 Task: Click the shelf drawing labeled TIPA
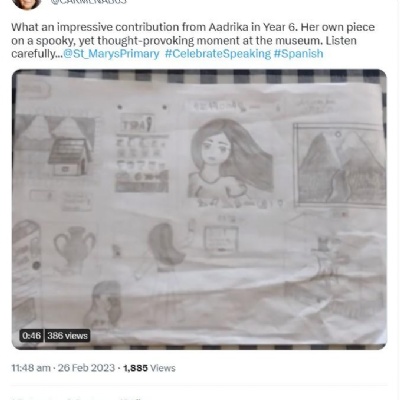click(x=142, y=152)
